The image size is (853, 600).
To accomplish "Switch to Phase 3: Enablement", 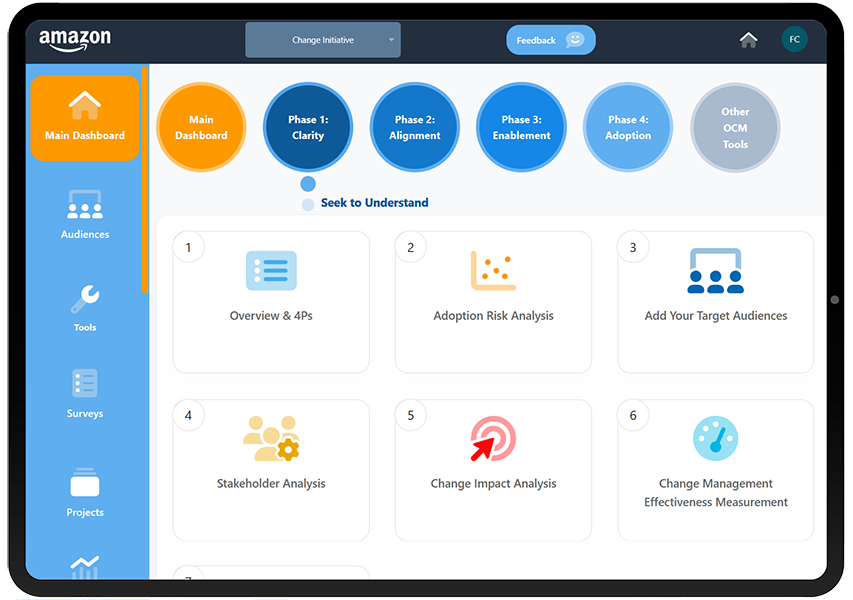I will [521, 127].
